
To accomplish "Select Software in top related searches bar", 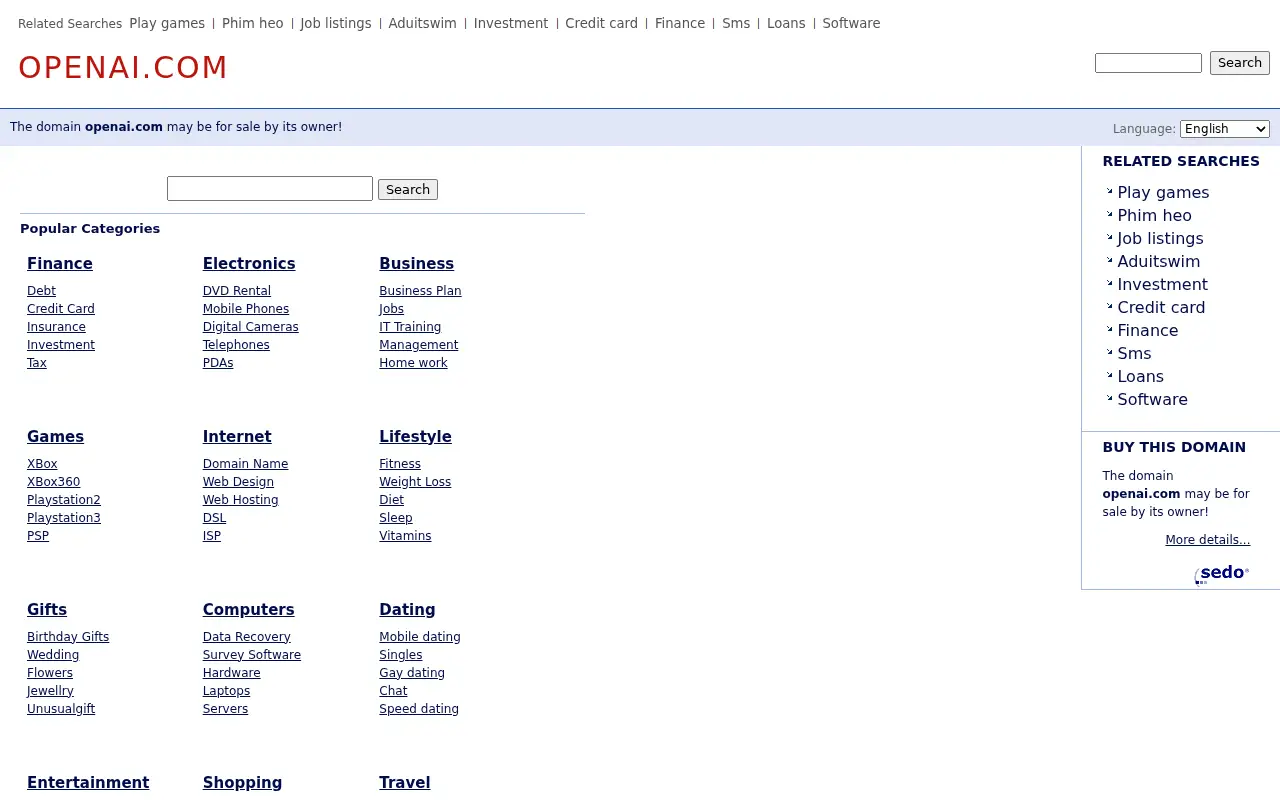I will click(x=851, y=23).
